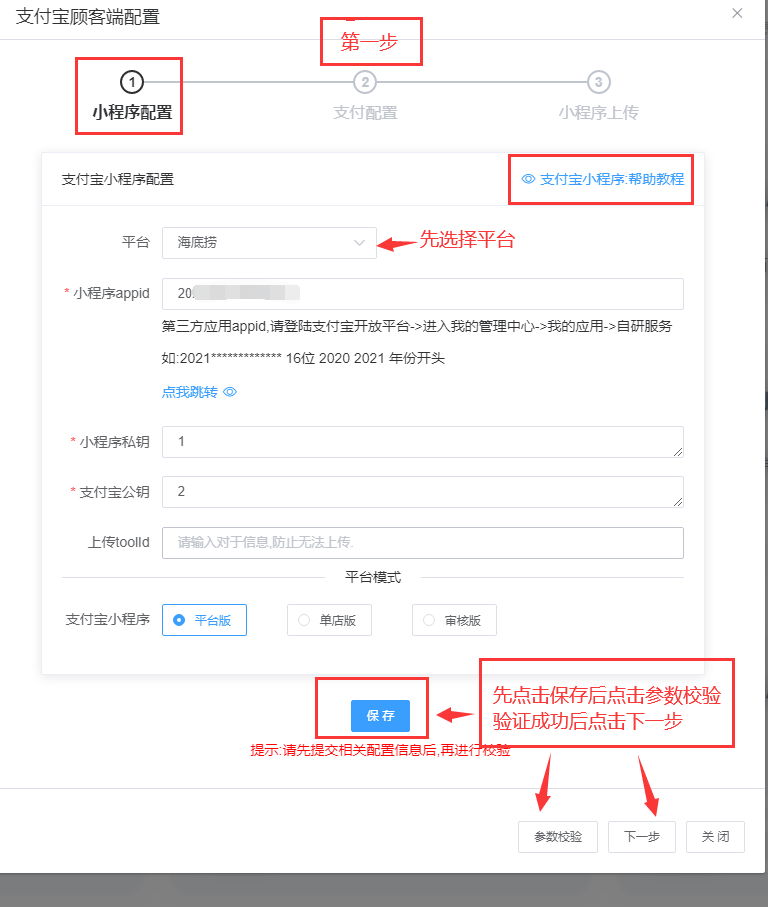
Task: Select the 审核版 radio option
Action: [454, 620]
